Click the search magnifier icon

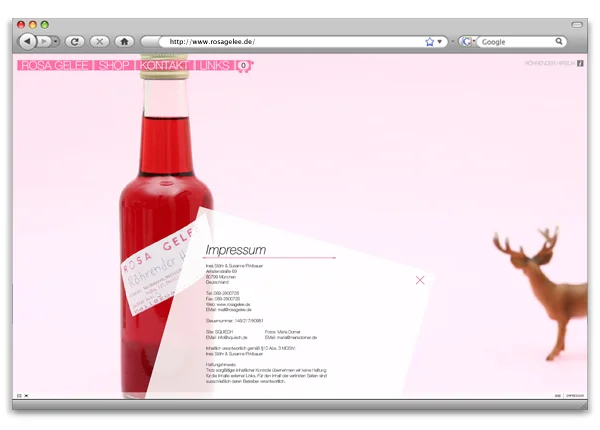[560, 42]
